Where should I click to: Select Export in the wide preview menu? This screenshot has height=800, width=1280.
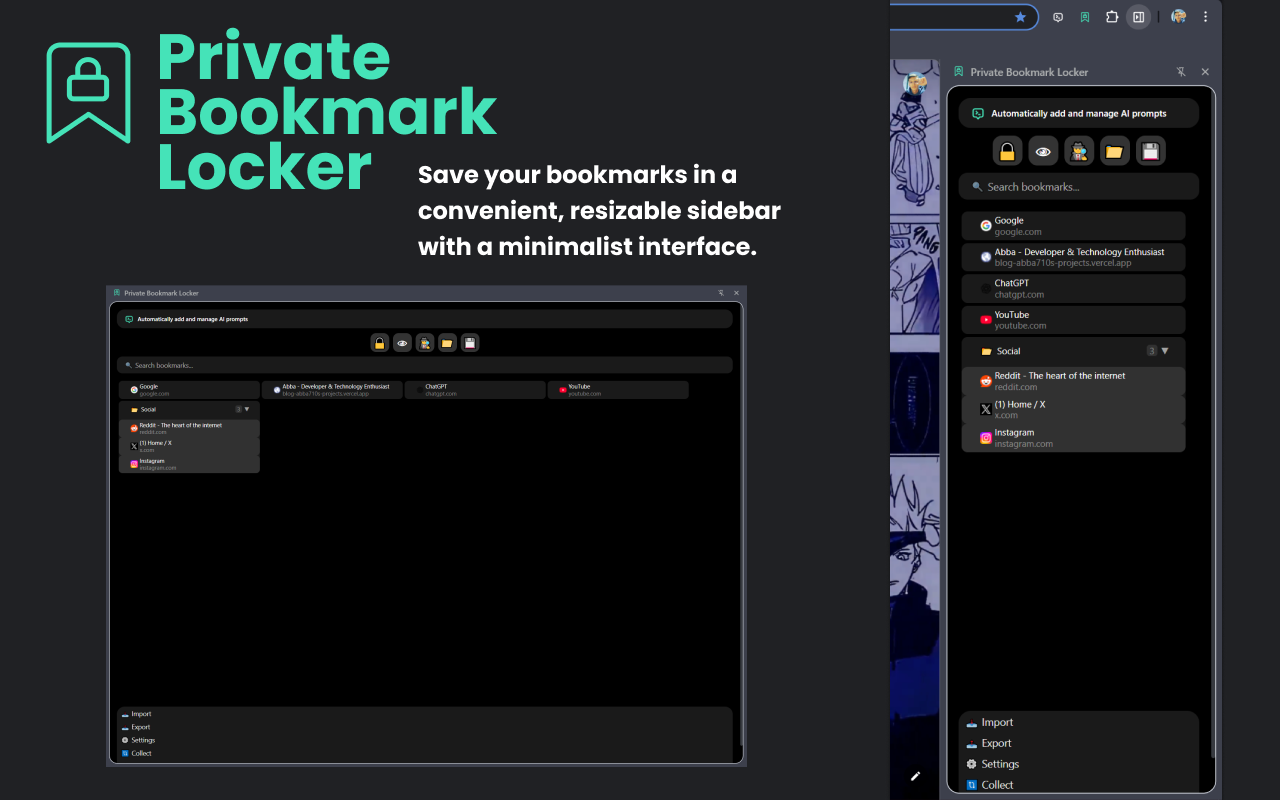[141, 727]
